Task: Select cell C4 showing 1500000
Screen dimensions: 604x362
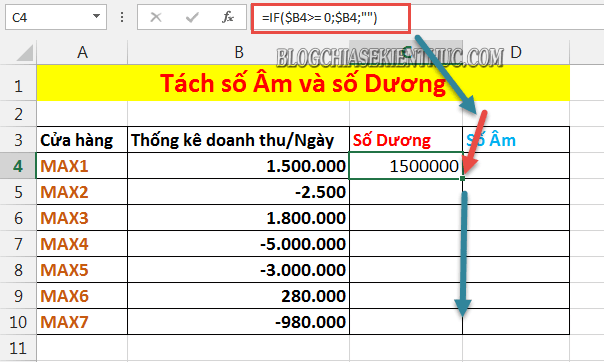Action: (x=406, y=166)
